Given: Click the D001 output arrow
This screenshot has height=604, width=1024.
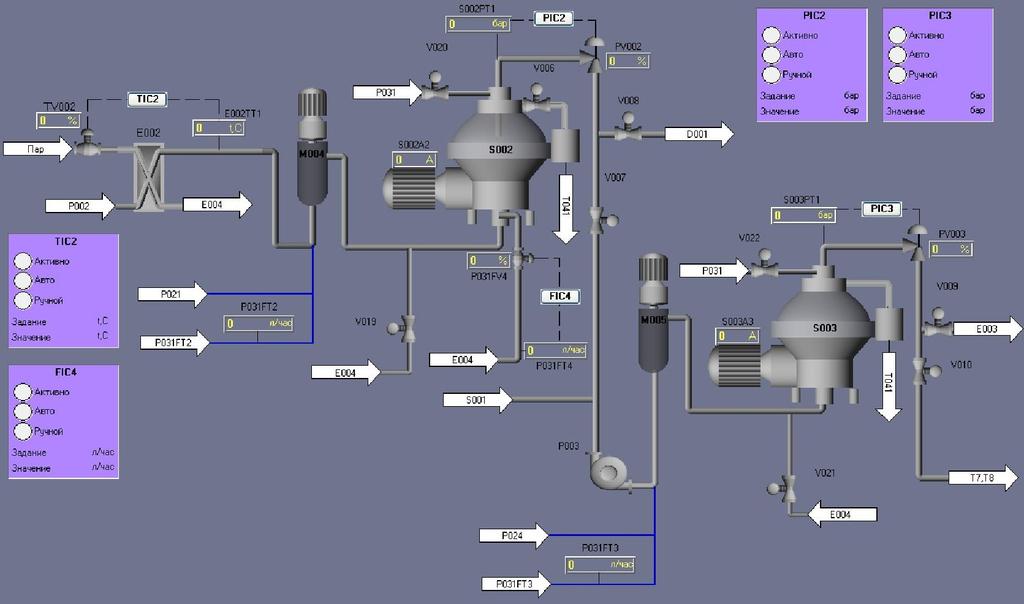Looking at the screenshot, I should (x=699, y=134).
